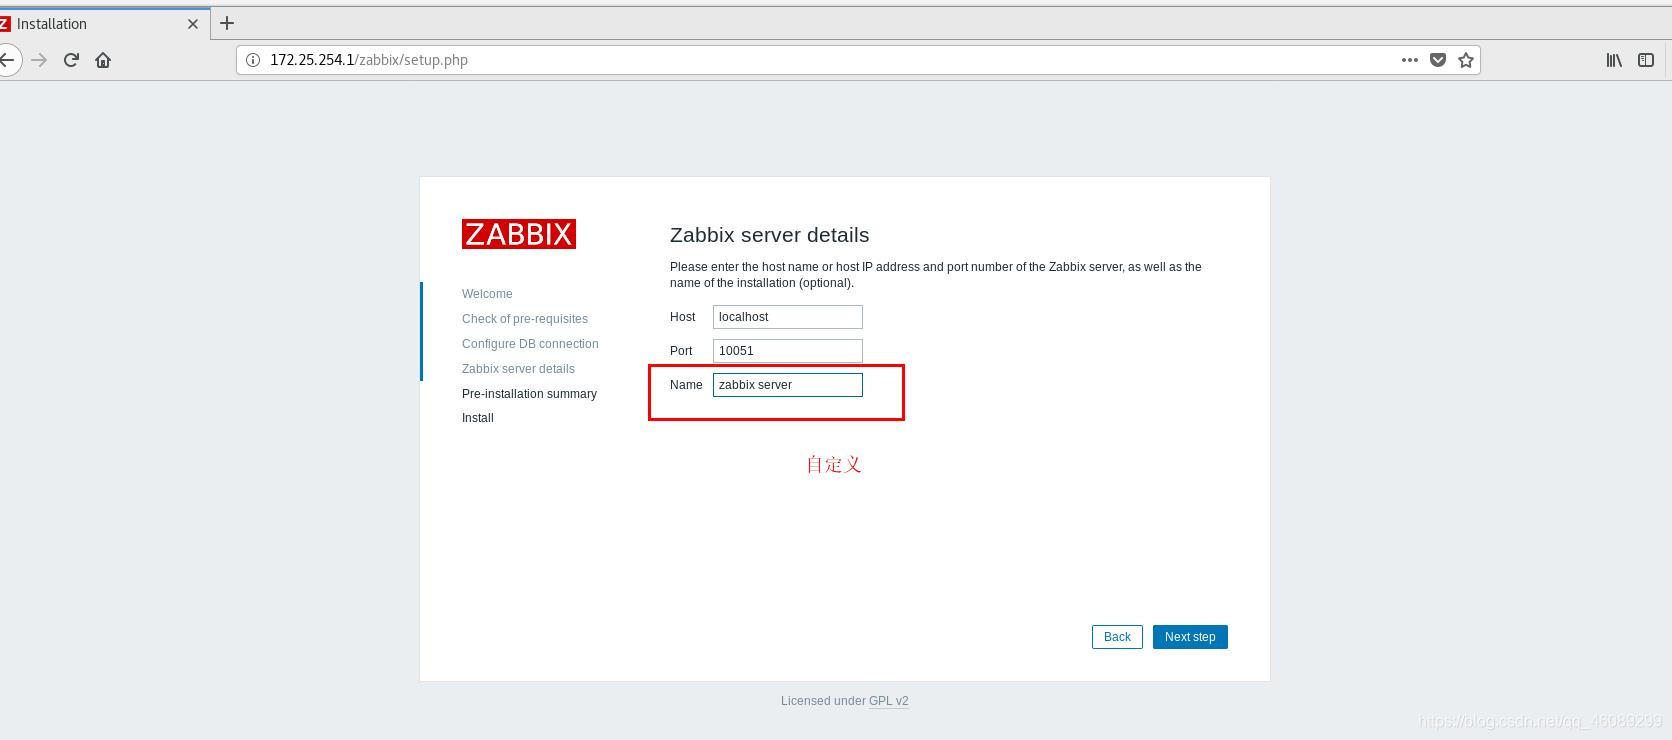Image resolution: width=1672 pixels, height=740 pixels.
Task: Click the Port label
Action: click(x=681, y=351)
